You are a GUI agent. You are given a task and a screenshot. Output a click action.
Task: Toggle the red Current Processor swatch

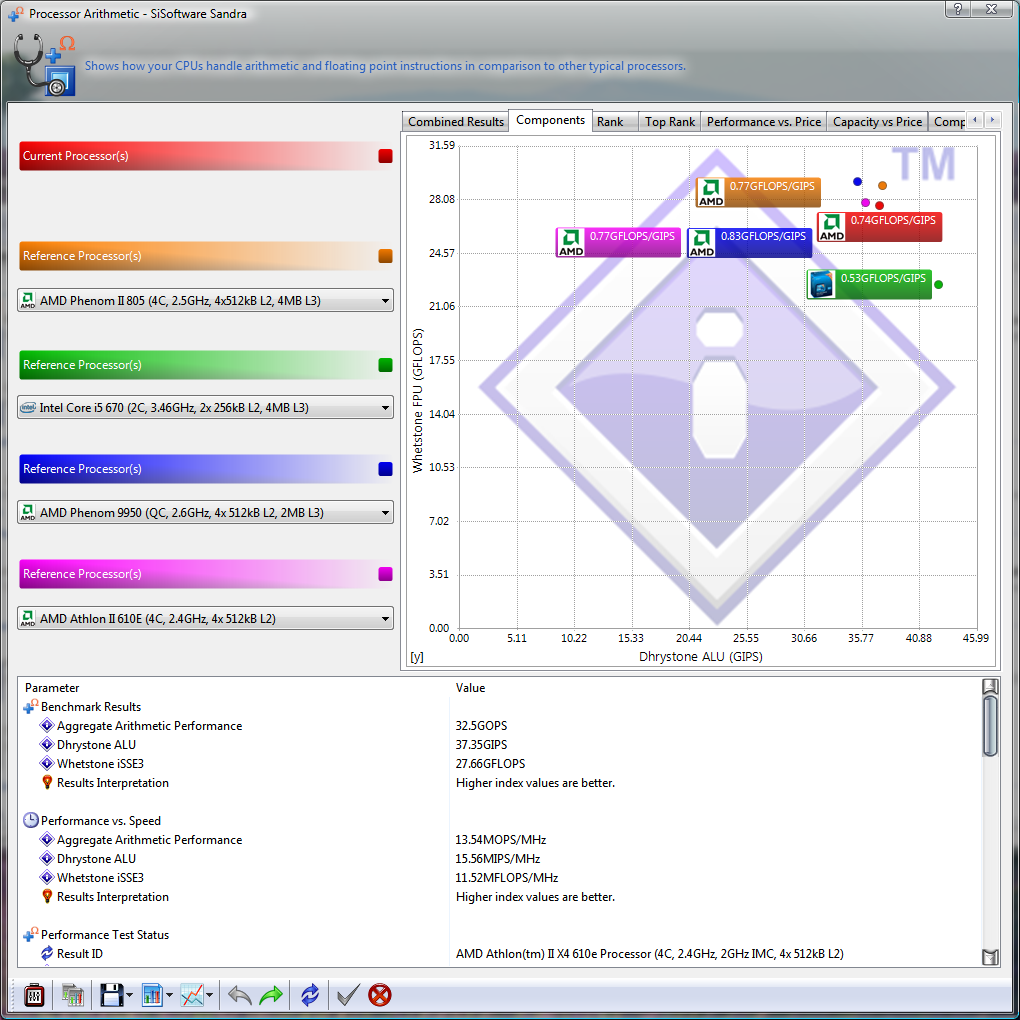[x=386, y=156]
